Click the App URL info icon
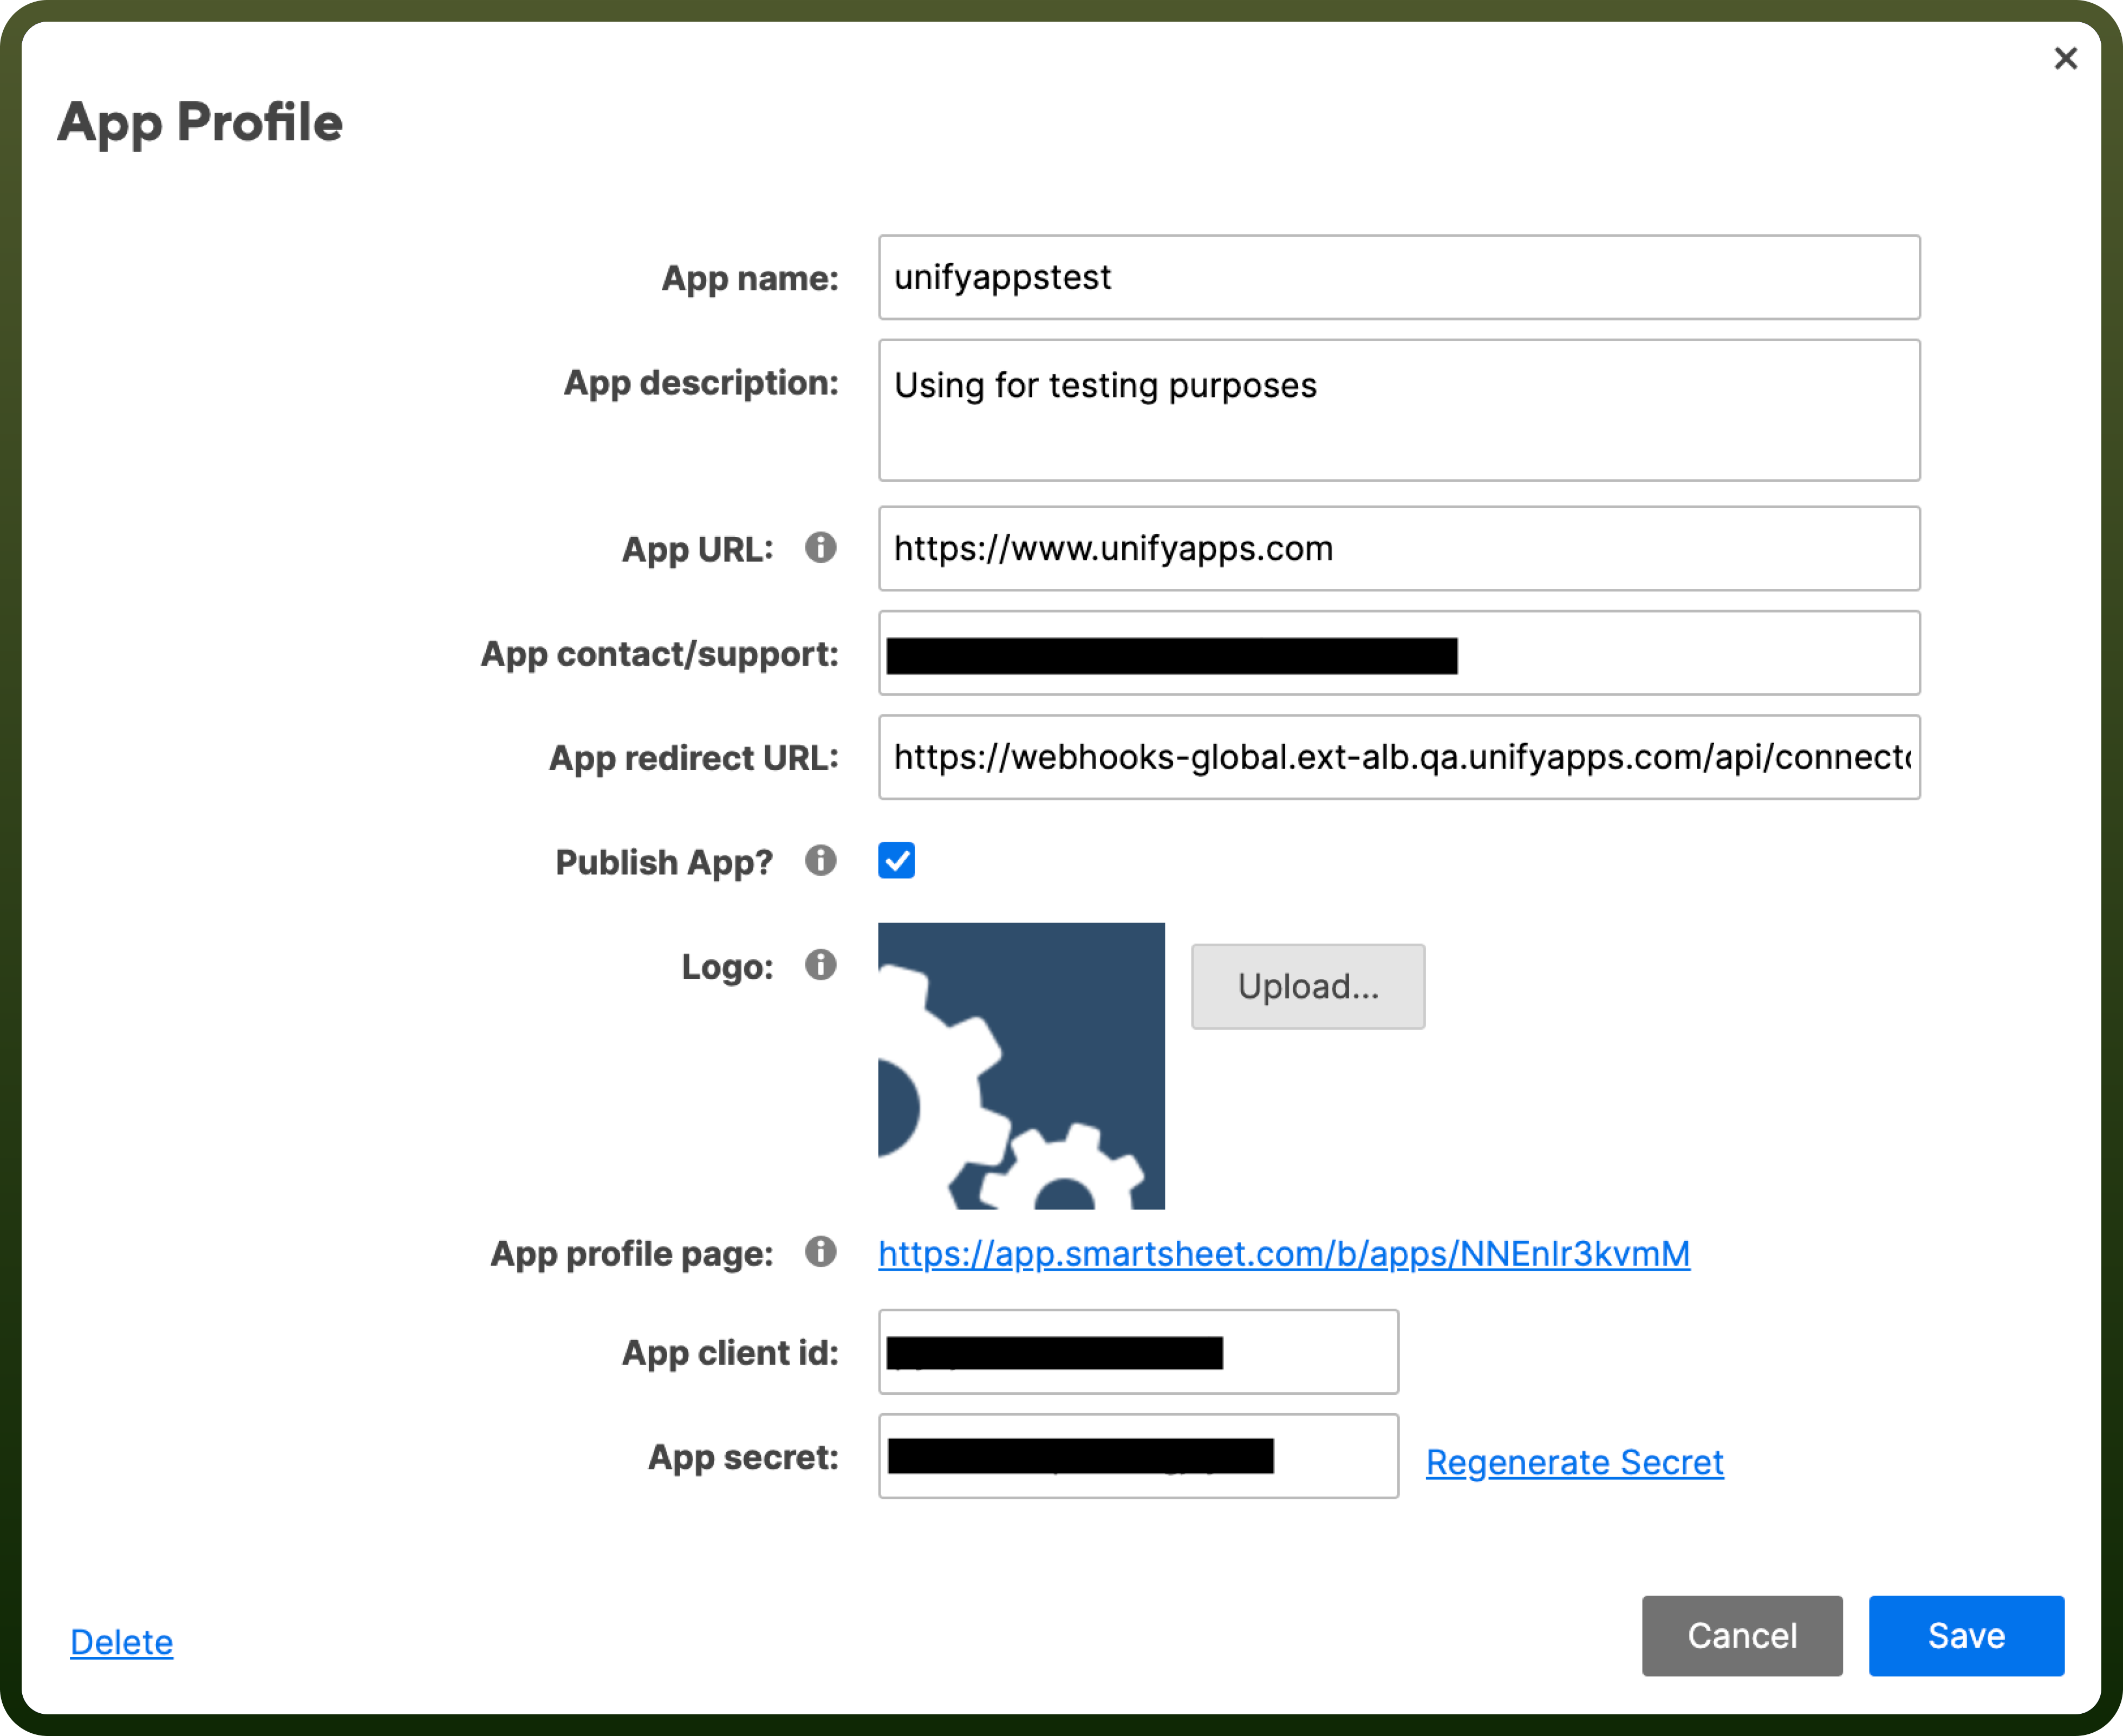 pos(820,547)
